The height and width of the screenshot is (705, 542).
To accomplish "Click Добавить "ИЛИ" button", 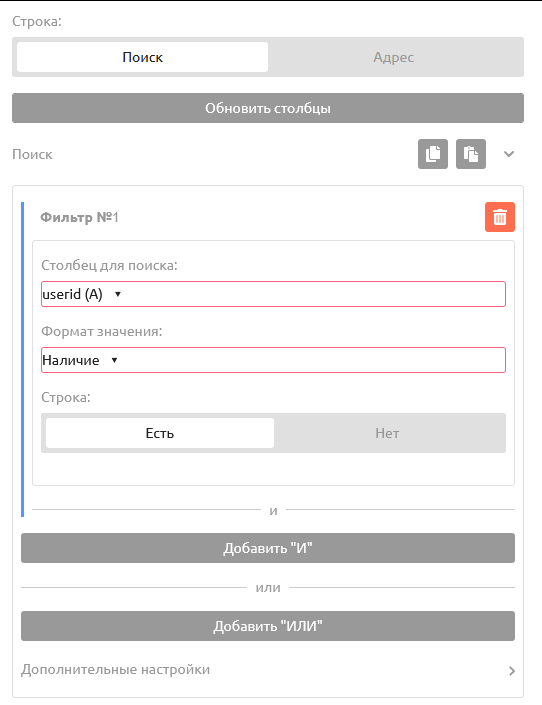I will pyautogui.click(x=268, y=626).
